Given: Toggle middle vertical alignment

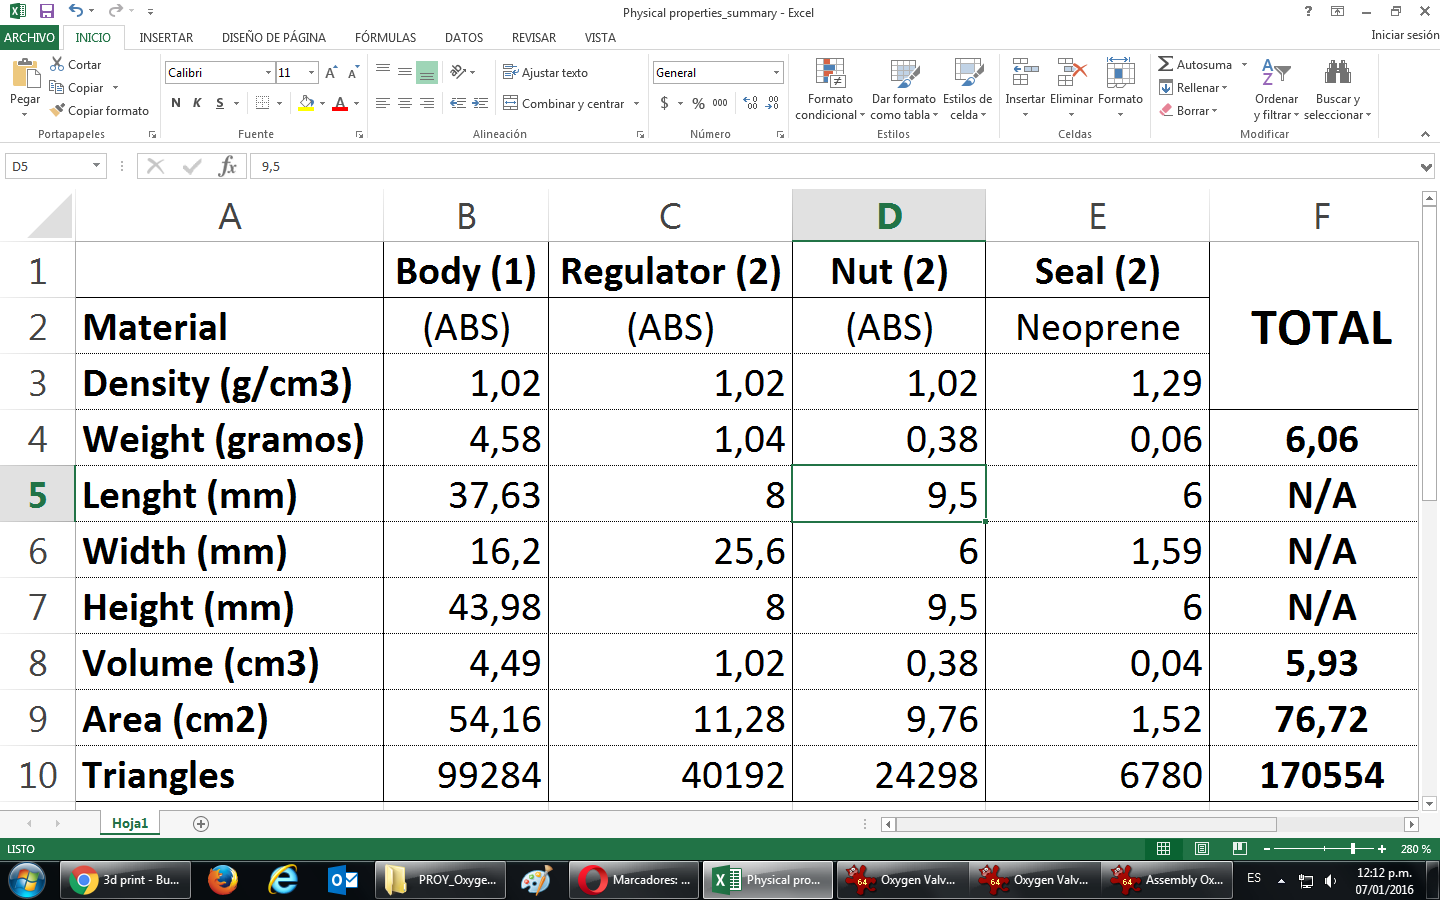Looking at the screenshot, I should click(405, 72).
